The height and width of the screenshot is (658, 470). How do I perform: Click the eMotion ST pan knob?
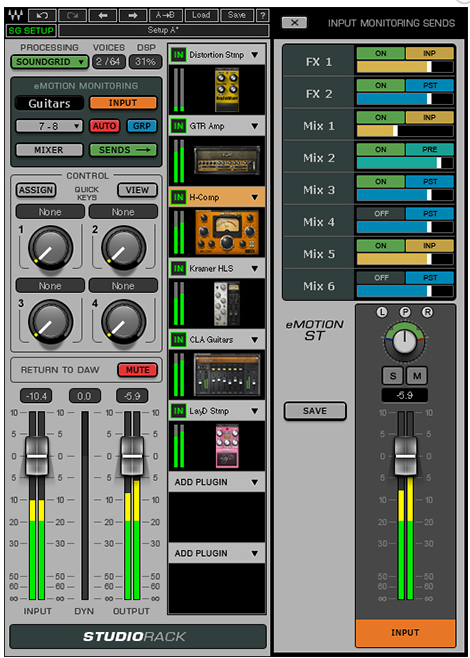(405, 342)
